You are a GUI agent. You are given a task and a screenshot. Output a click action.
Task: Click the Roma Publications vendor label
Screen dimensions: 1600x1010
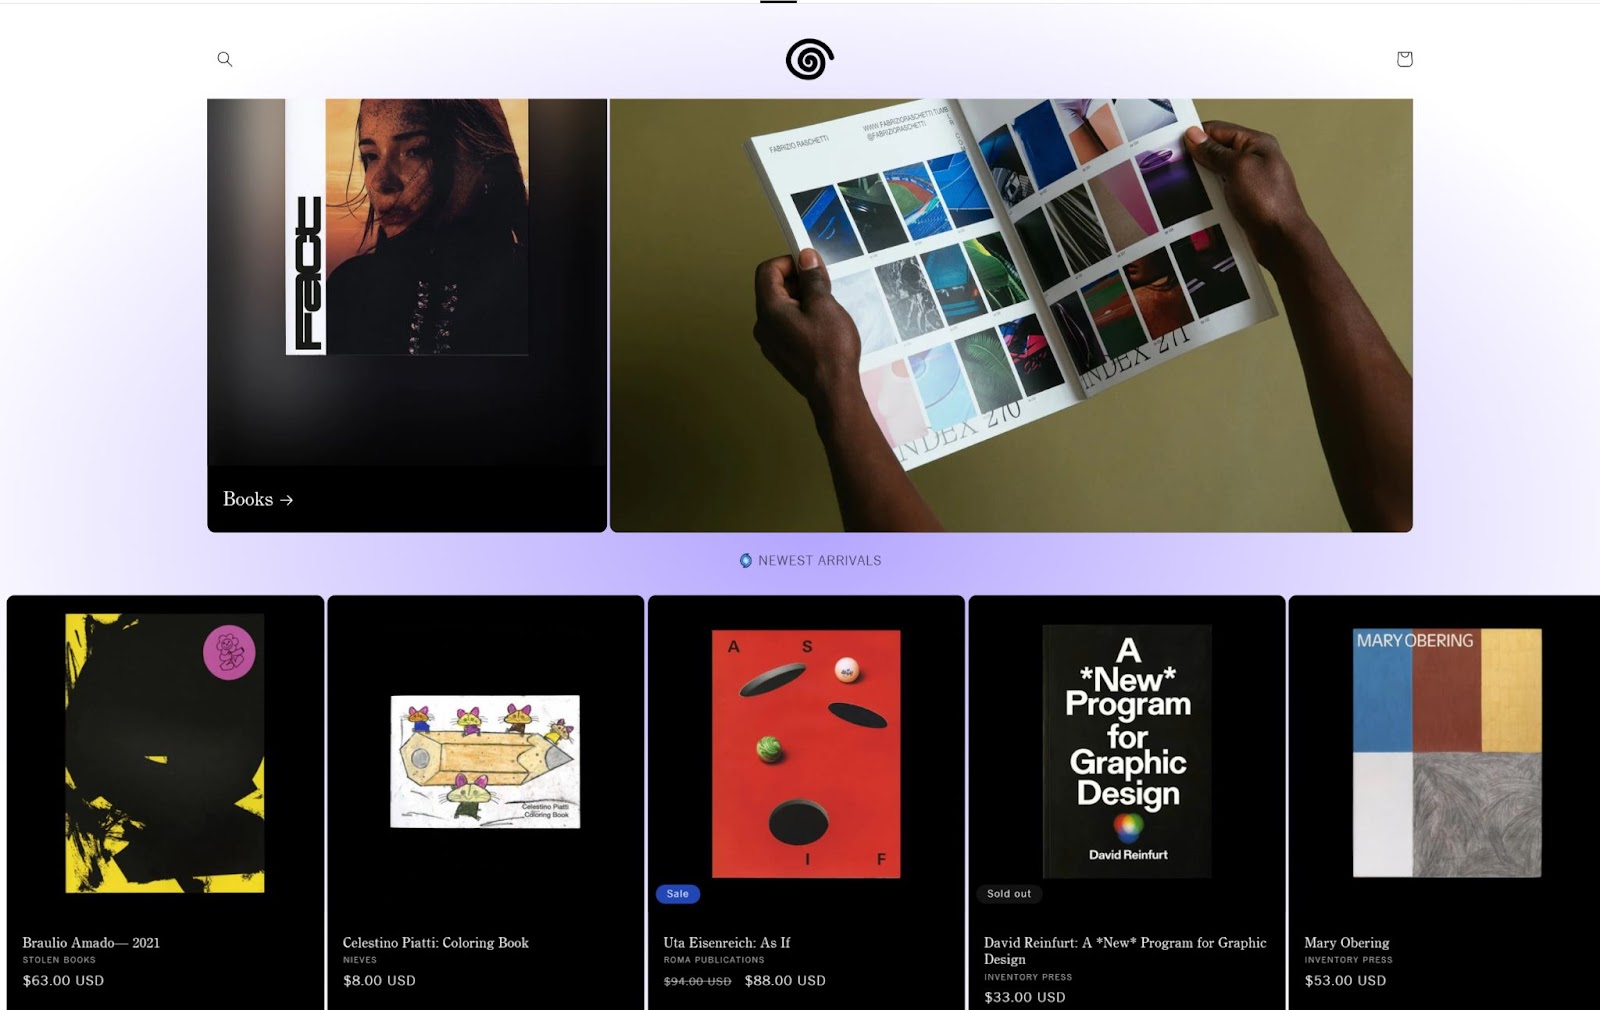click(x=714, y=960)
